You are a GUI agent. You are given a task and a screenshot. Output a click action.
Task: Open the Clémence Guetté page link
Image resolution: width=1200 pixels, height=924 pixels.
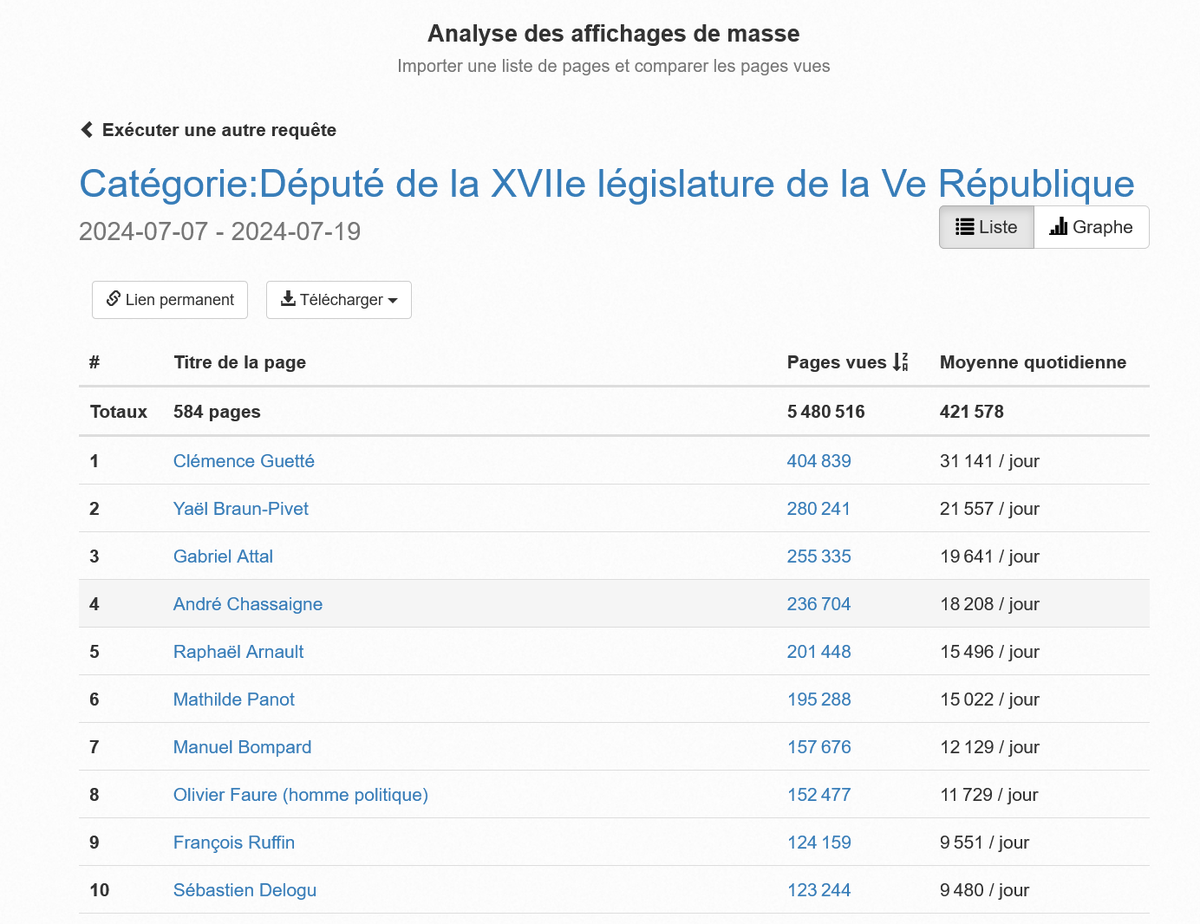(x=243, y=461)
